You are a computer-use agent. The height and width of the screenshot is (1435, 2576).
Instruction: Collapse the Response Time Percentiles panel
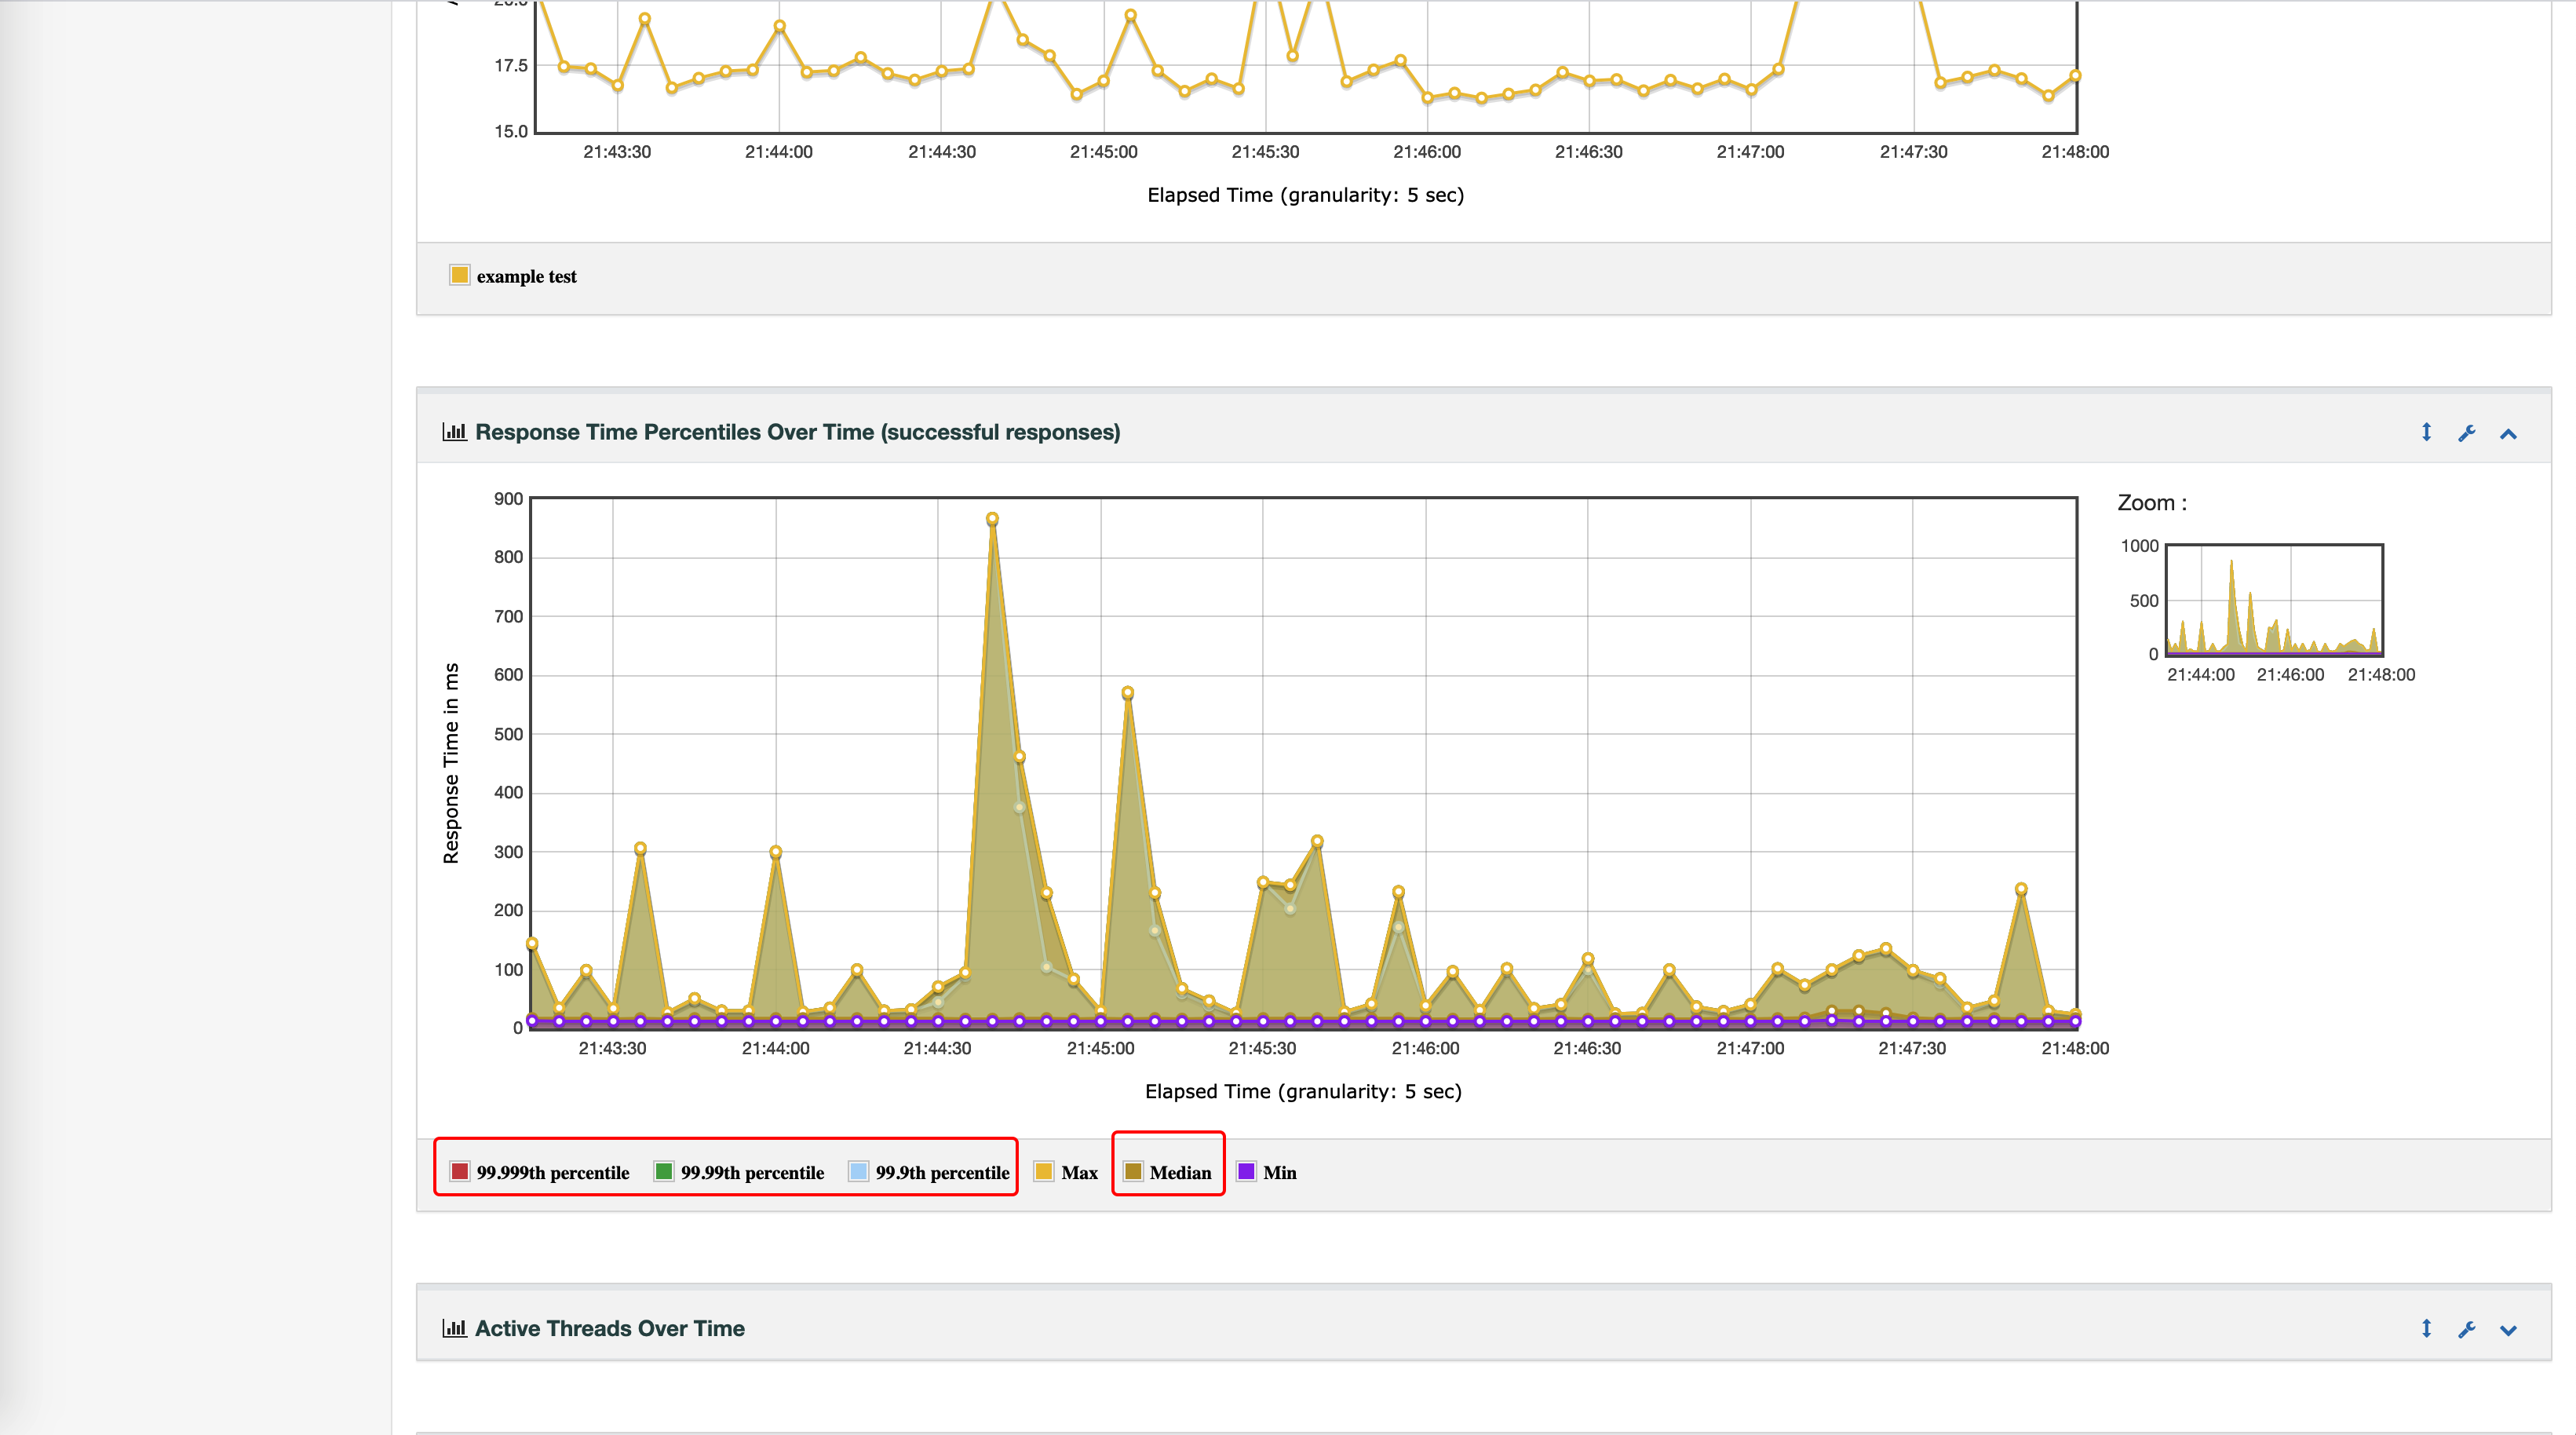click(2511, 431)
